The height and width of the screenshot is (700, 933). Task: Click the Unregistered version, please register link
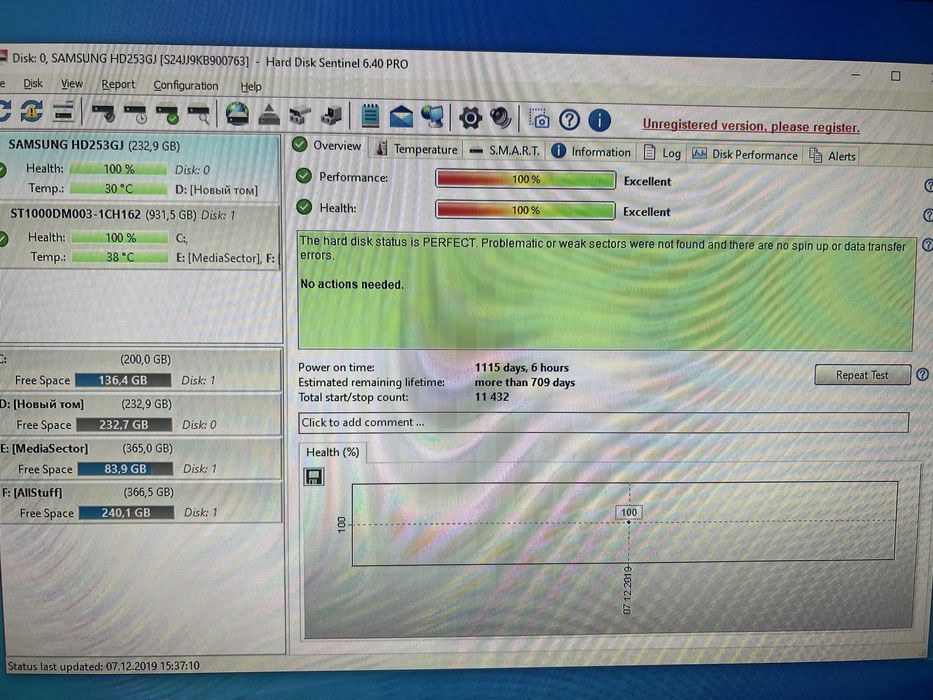751,126
